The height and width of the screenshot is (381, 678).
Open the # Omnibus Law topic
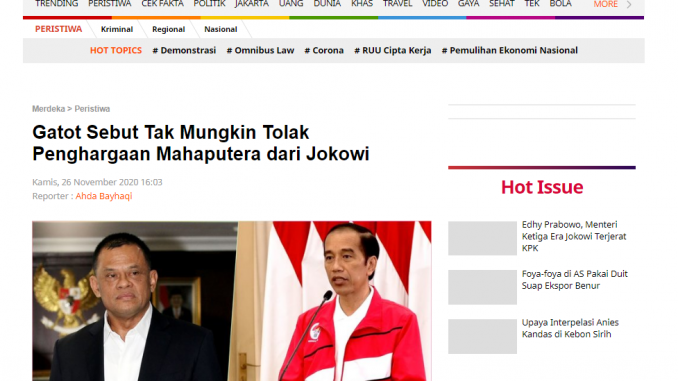(260, 51)
